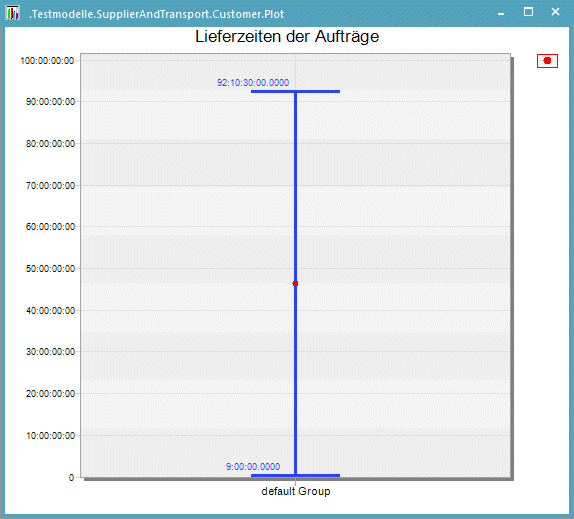Screen dimensions: 574x519
Task: Click the minimum value label 9:00:00.0000
Action: 253,466
